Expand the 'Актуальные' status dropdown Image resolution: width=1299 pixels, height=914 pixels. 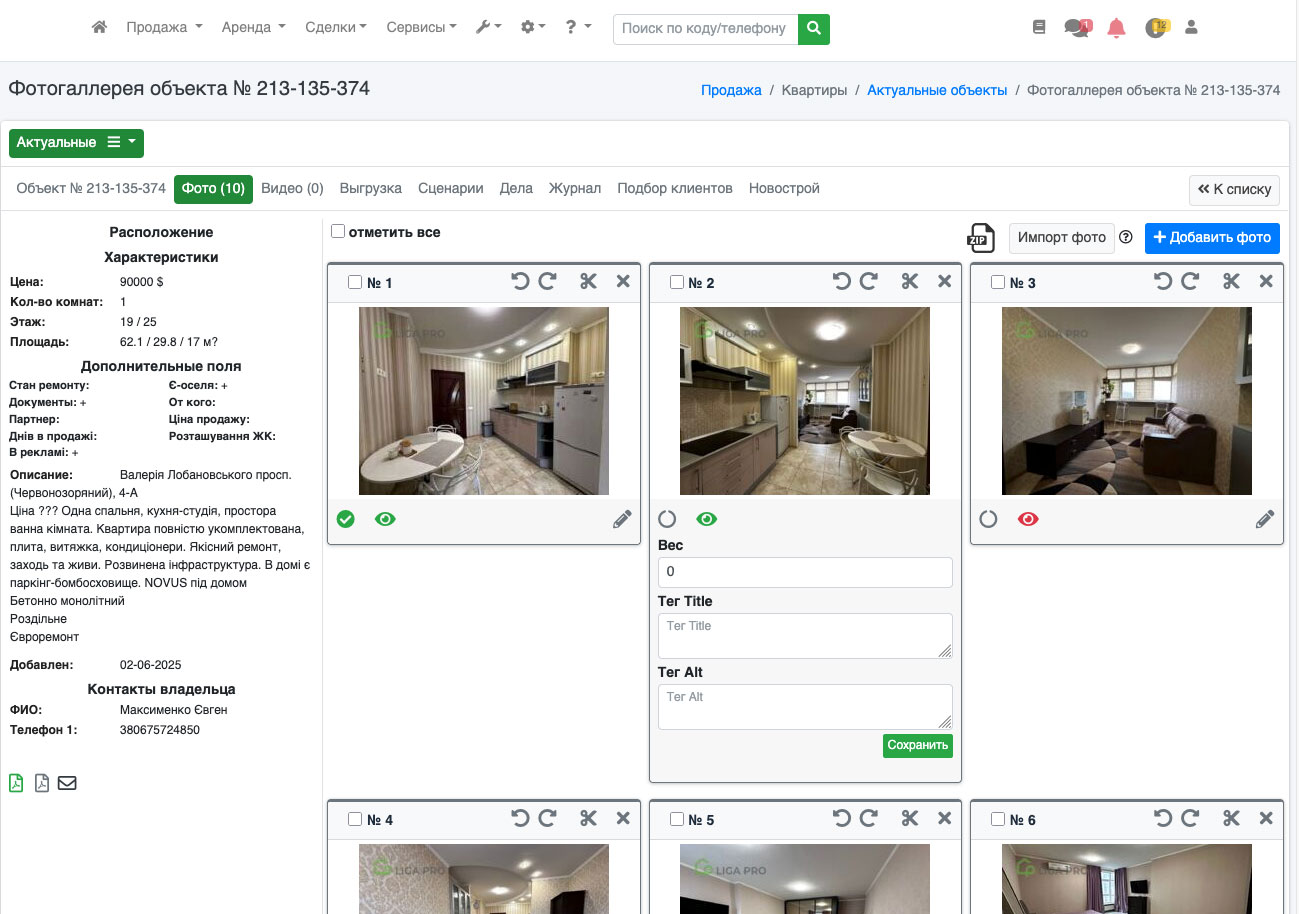click(x=76, y=143)
